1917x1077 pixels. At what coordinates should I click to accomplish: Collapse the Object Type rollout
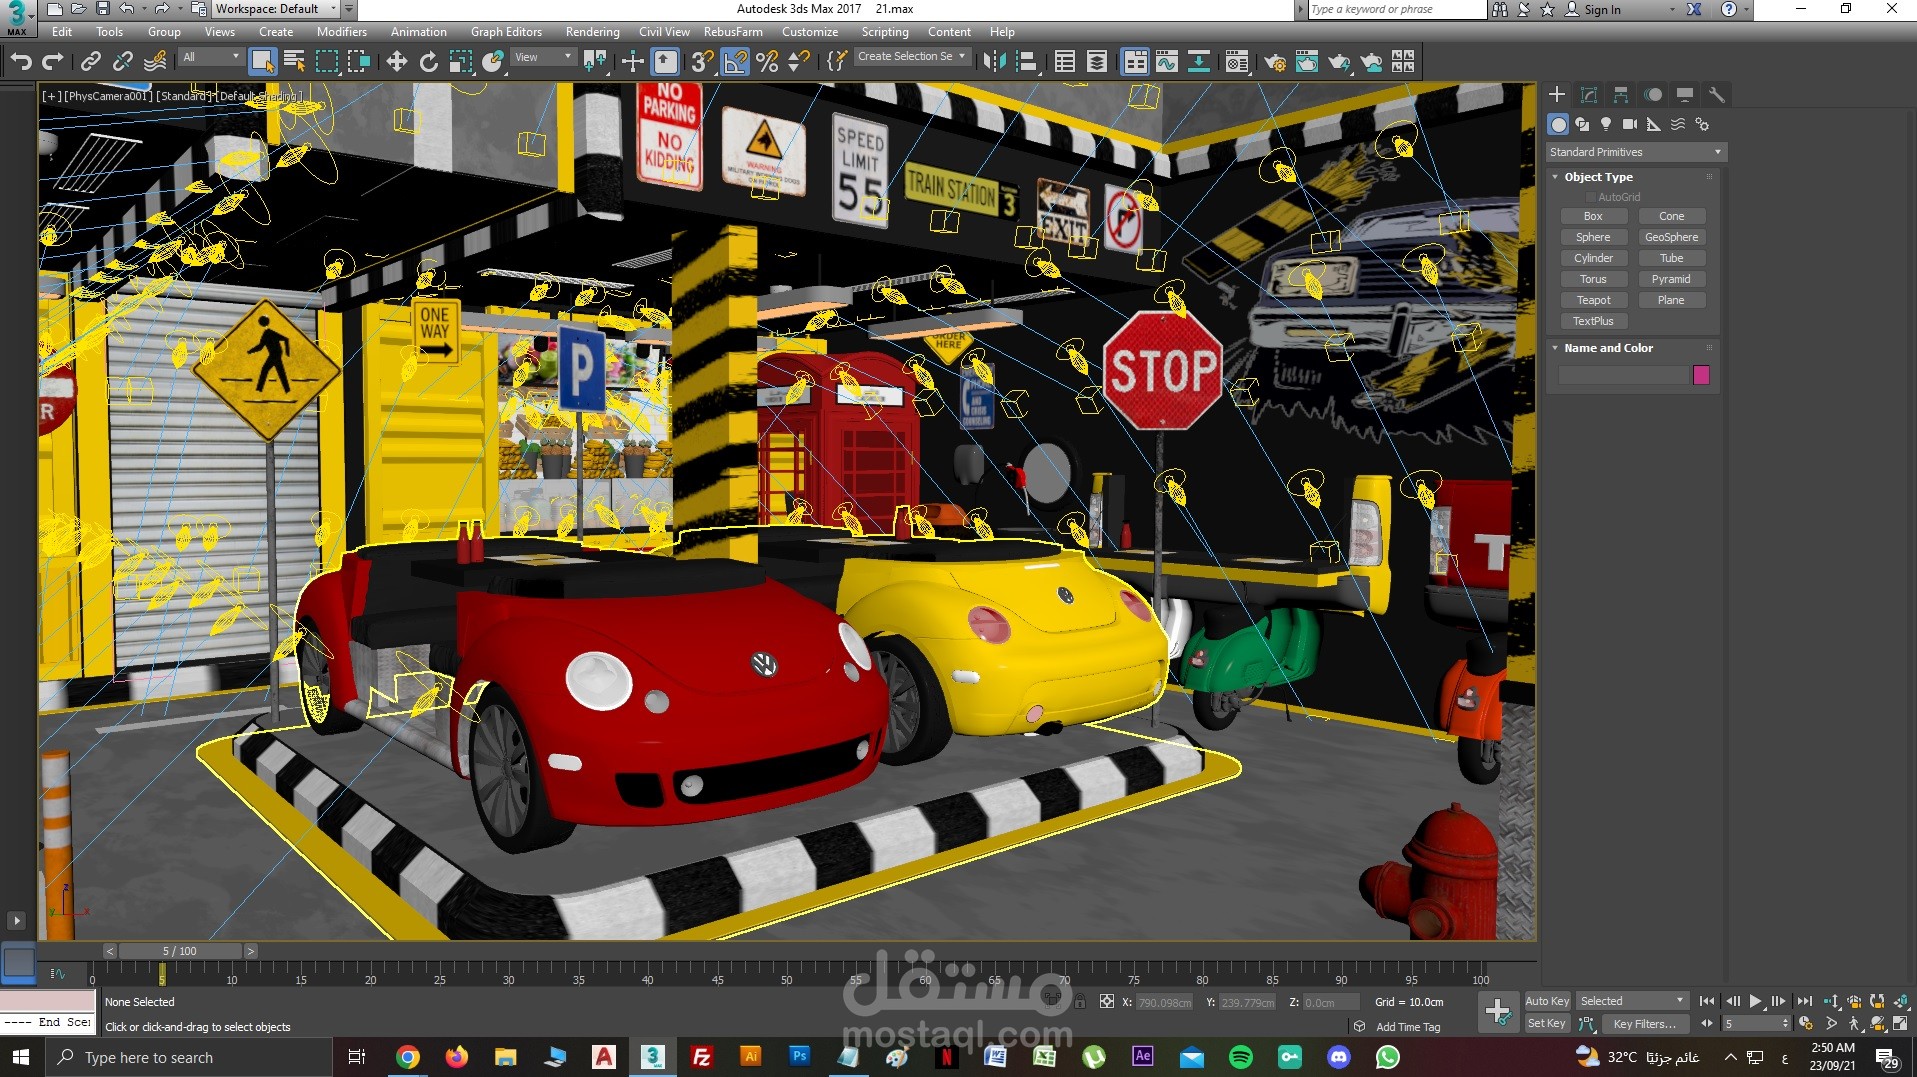1598,177
